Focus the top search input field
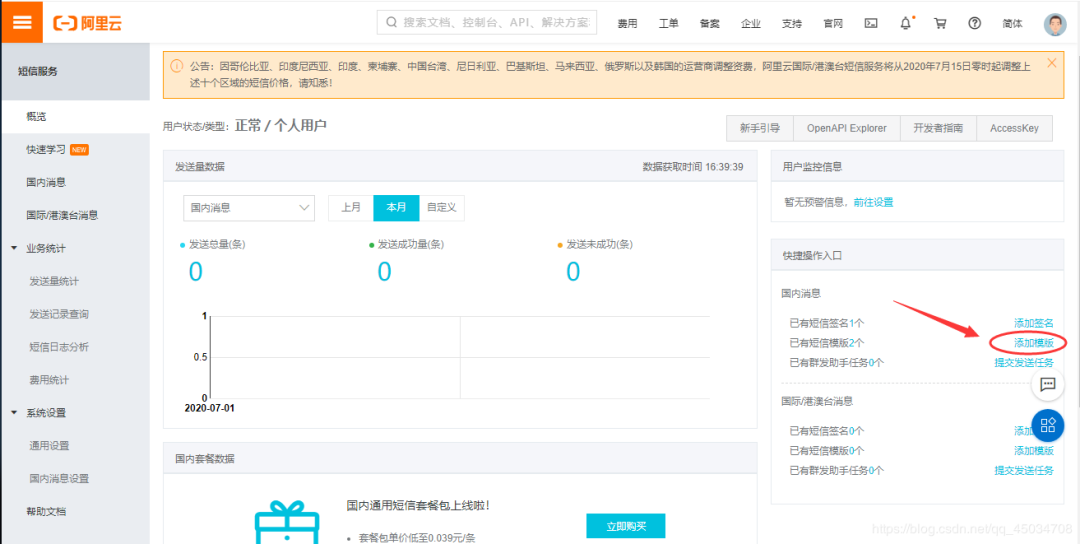Viewport: 1080px width, 544px height. (x=487, y=23)
